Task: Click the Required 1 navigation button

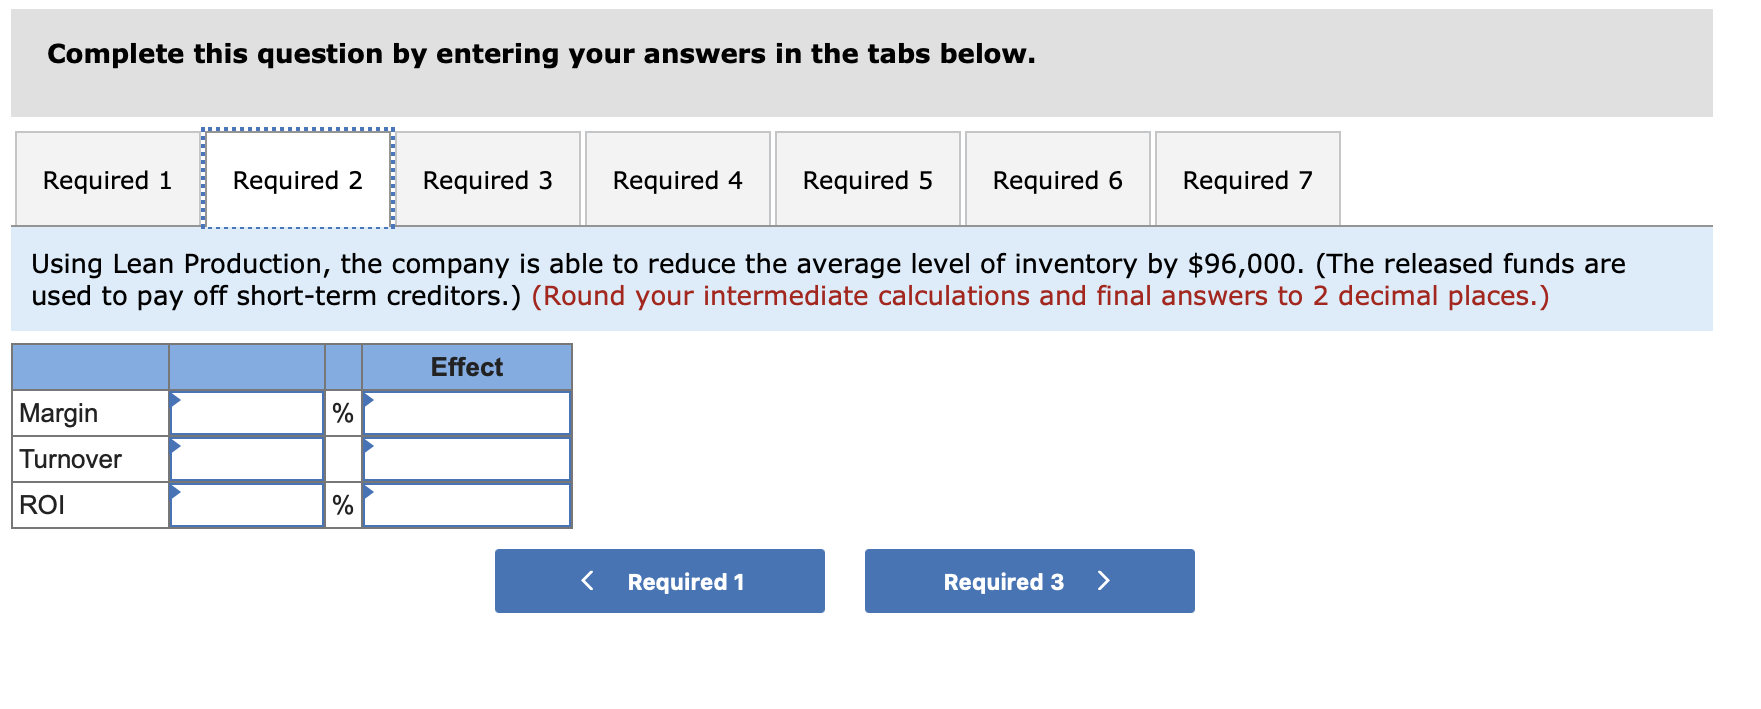Action: point(660,581)
